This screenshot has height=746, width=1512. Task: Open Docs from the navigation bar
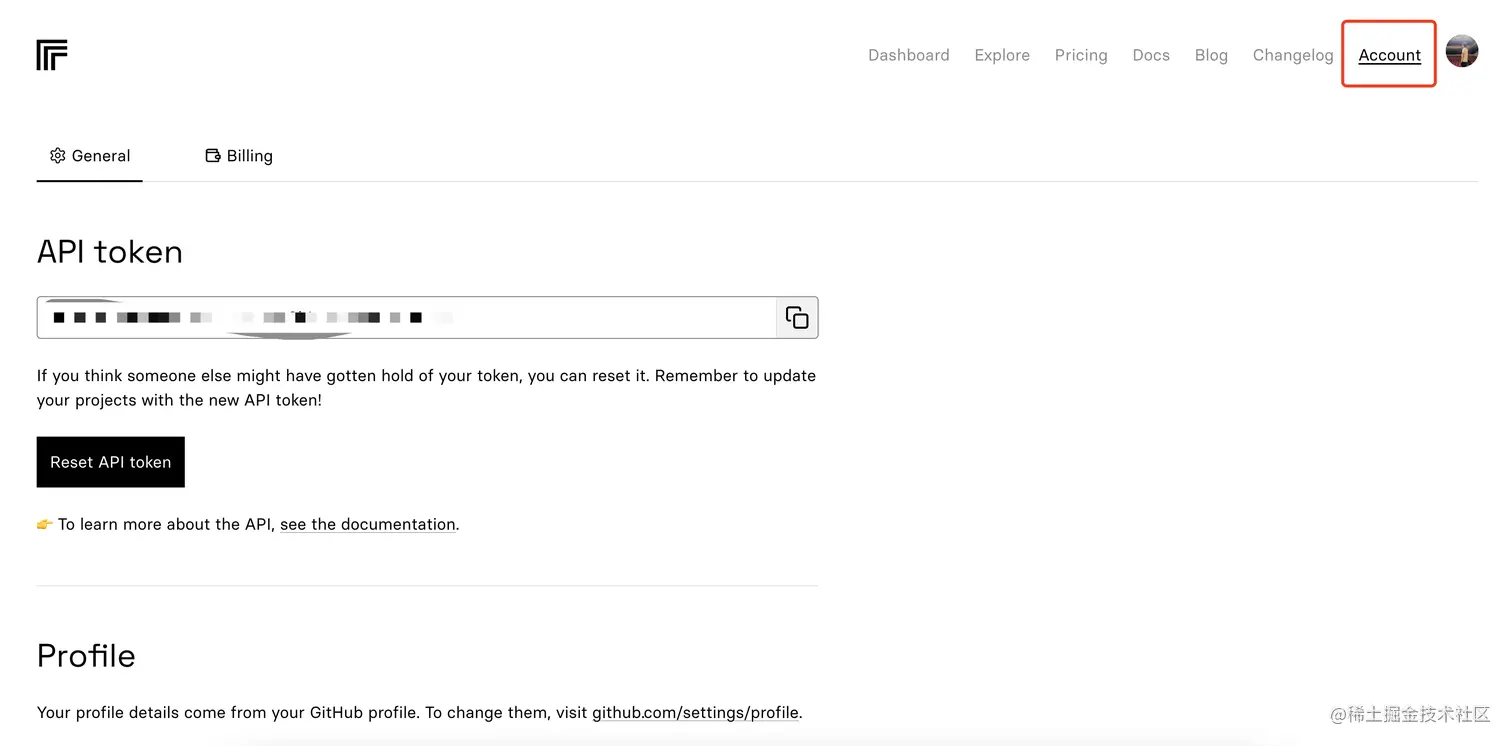coord(1151,55)
